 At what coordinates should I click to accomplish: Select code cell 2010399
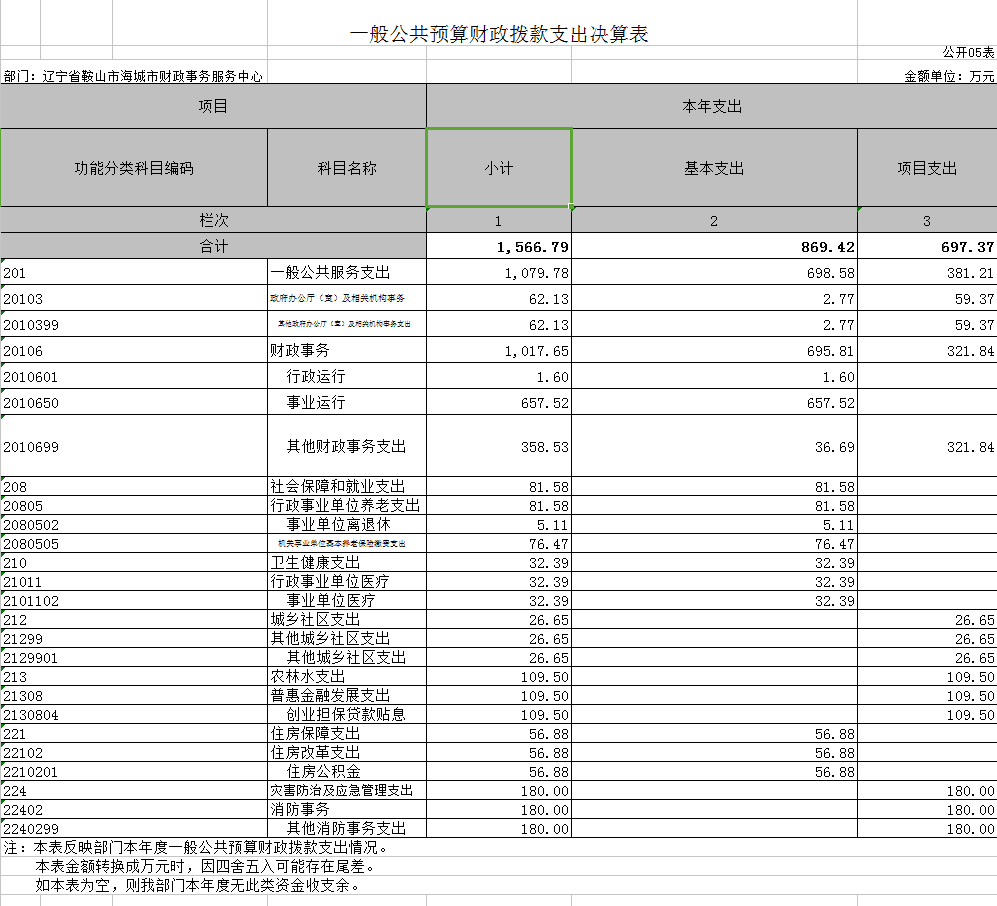coord(134,324)
